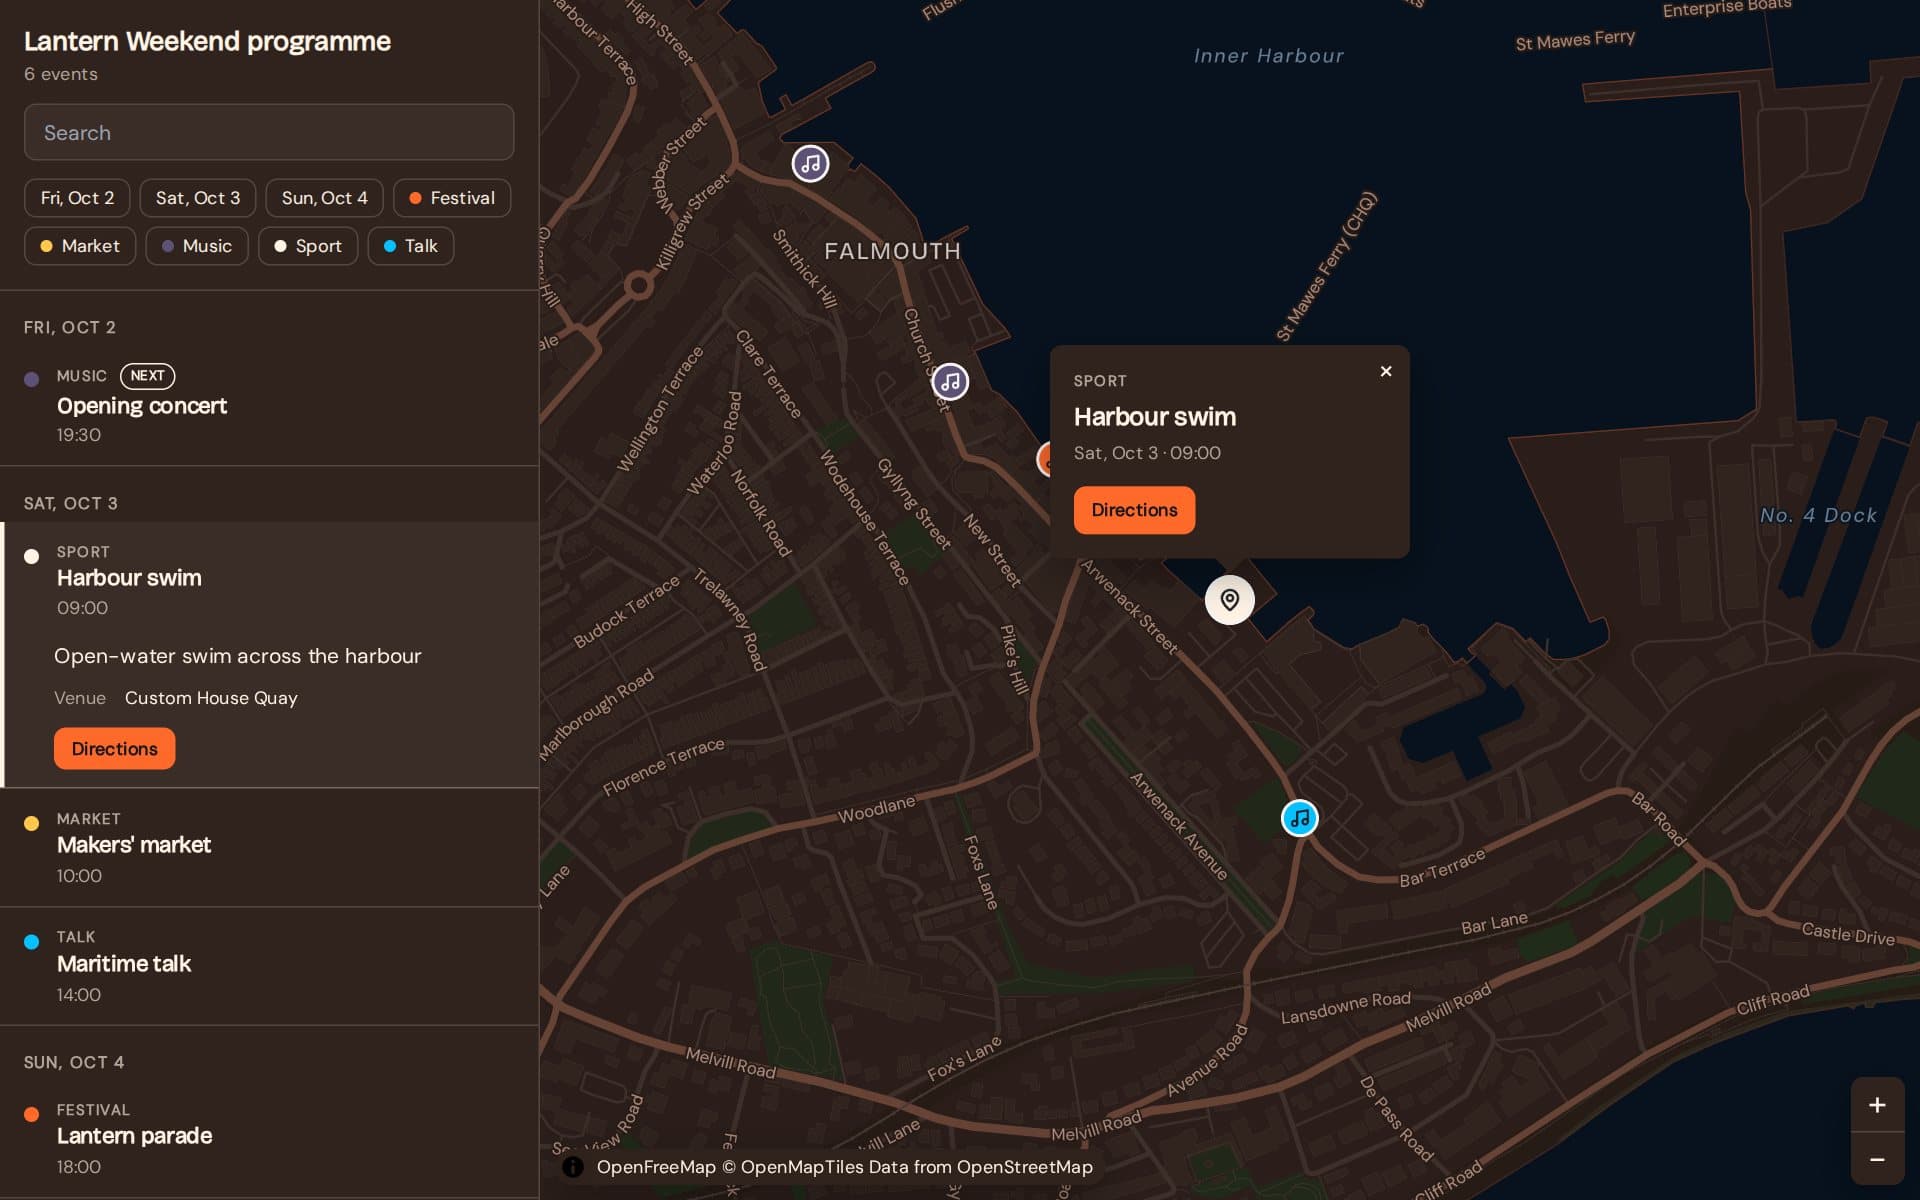This screenshot has width=1920, height=1200.
Task: Toggle the Sport category filter
Action: pos(308,246)
